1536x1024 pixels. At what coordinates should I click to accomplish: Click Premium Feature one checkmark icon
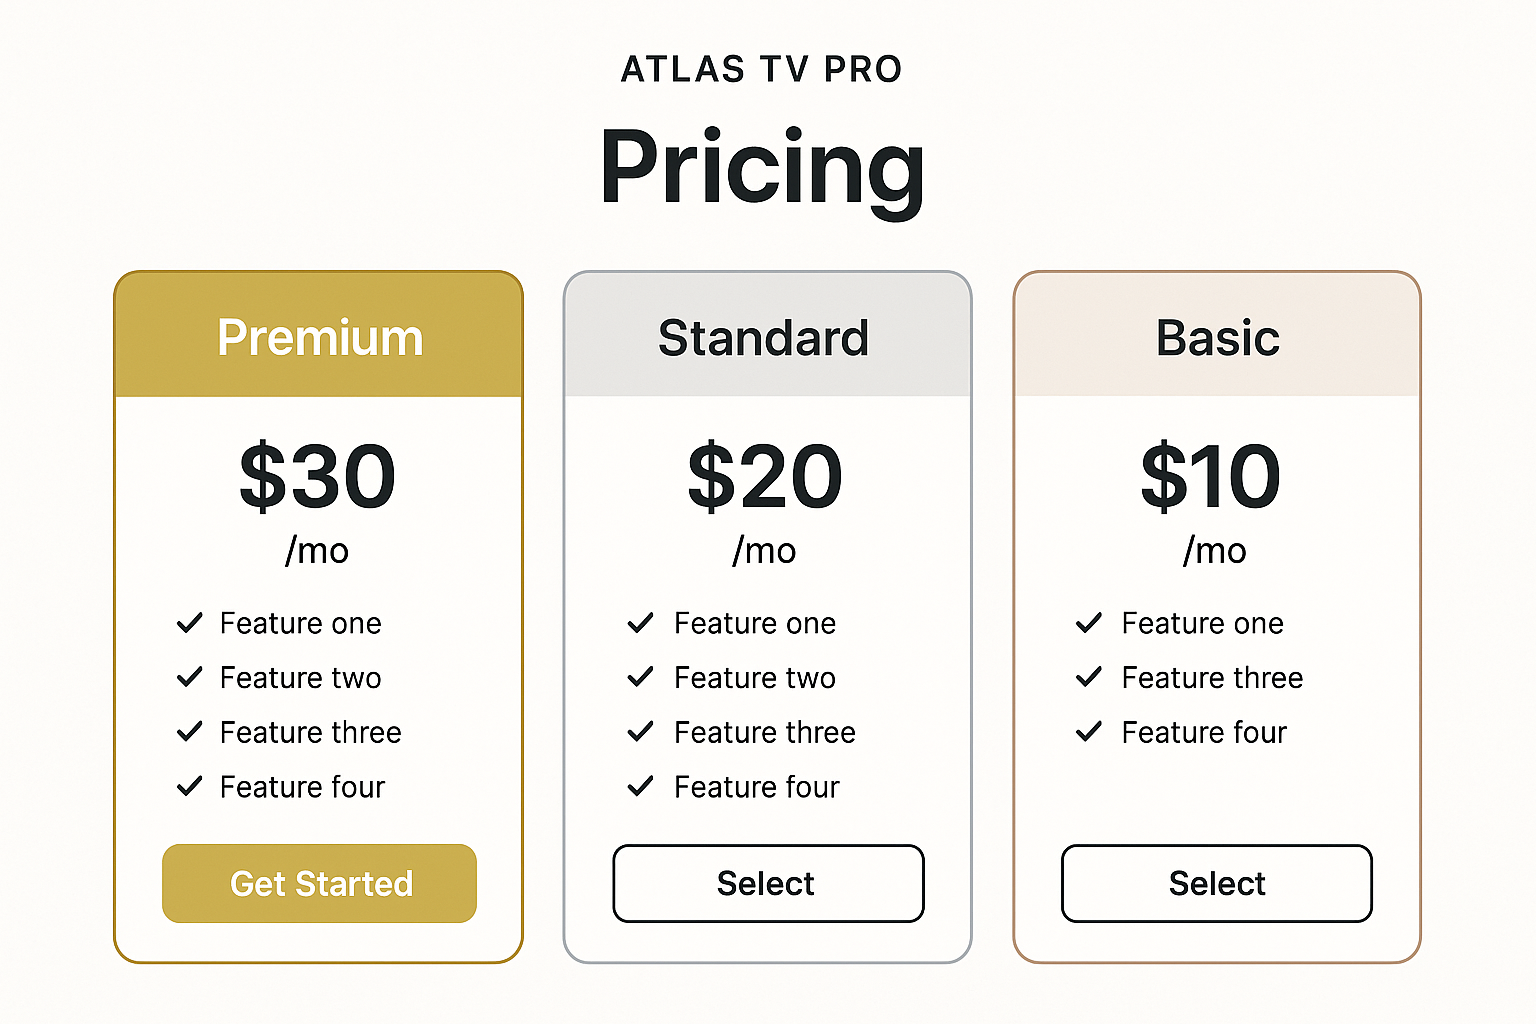[x=190, y=623]
